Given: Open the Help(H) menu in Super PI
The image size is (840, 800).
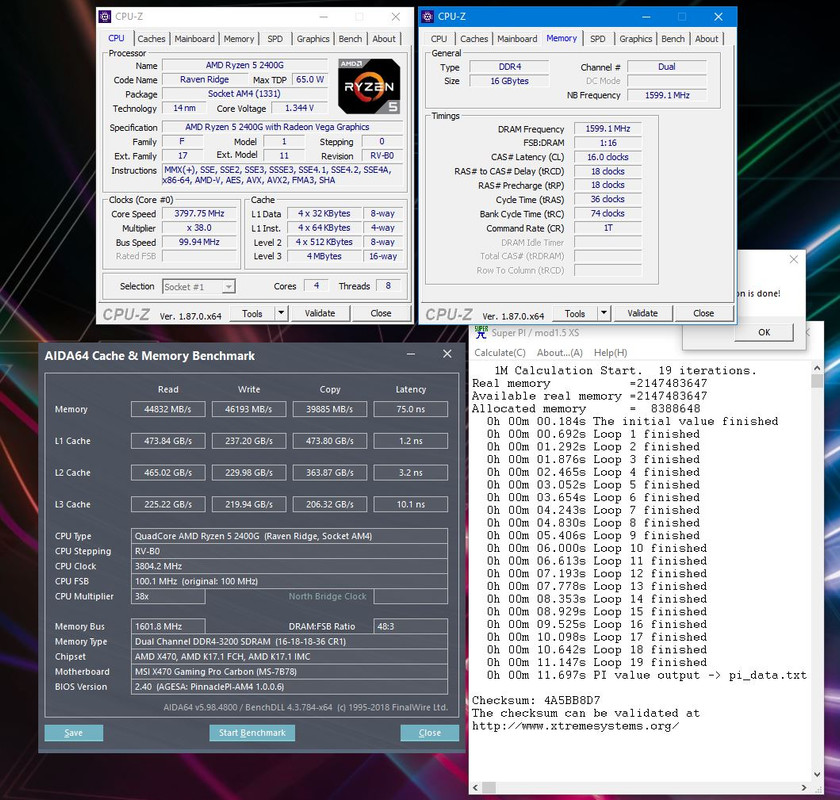Looking at the screenshot, I should [610, 353].
